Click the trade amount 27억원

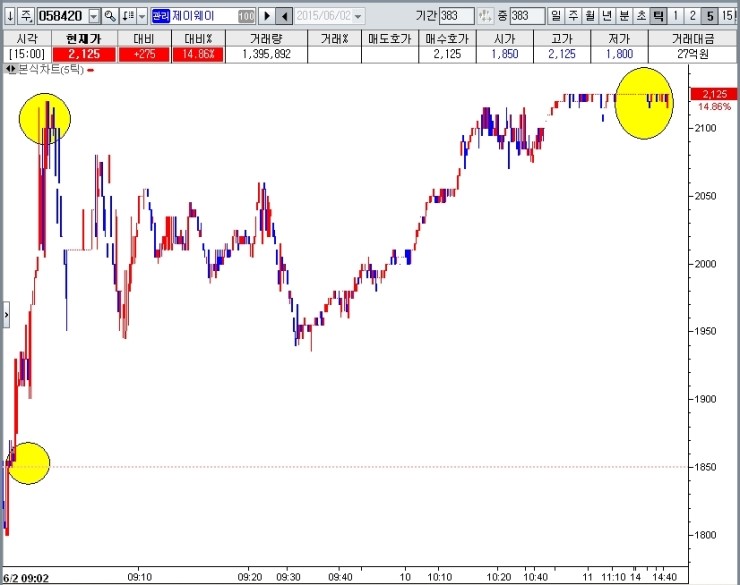[x=692, y=54]
